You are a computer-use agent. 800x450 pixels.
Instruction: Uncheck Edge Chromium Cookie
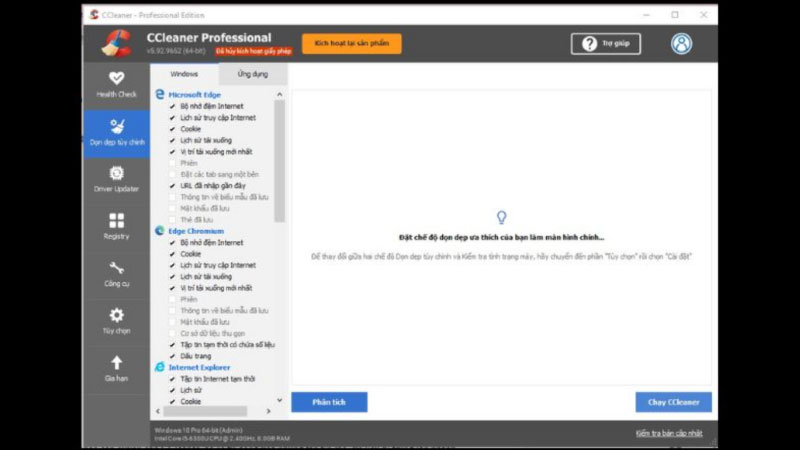tap(172, 254)
